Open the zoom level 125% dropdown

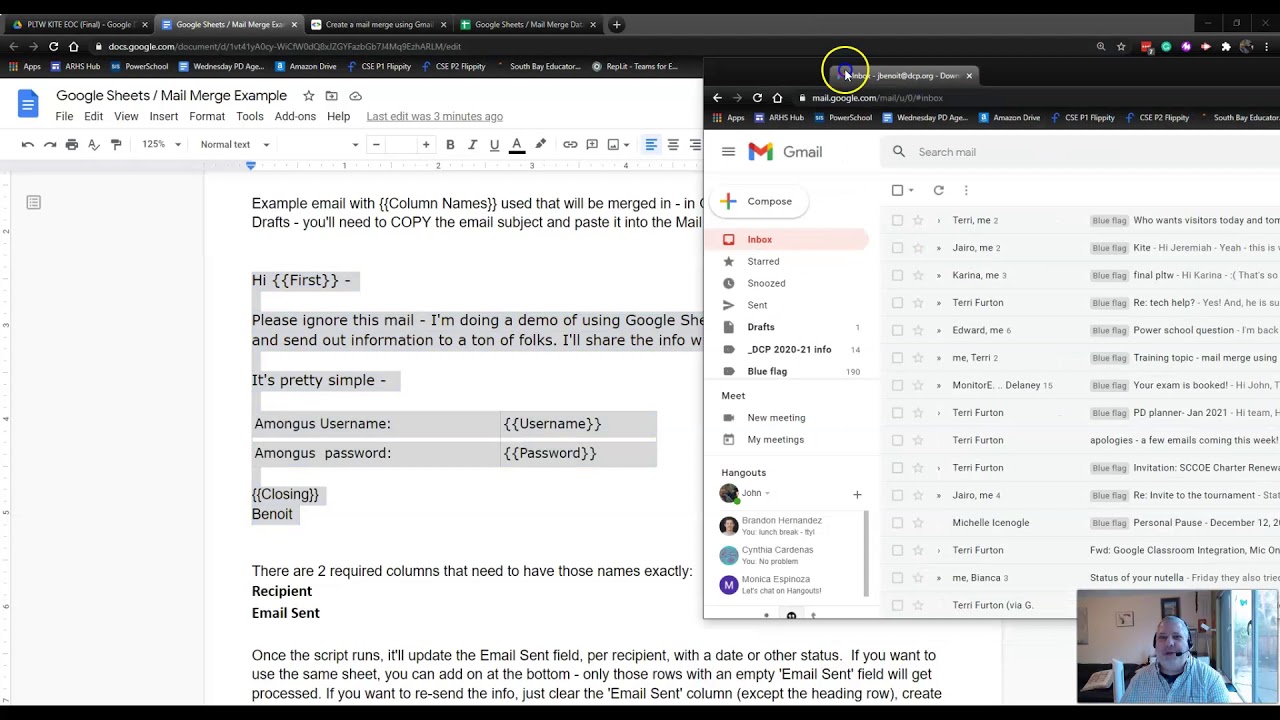[x=161, y=144]
